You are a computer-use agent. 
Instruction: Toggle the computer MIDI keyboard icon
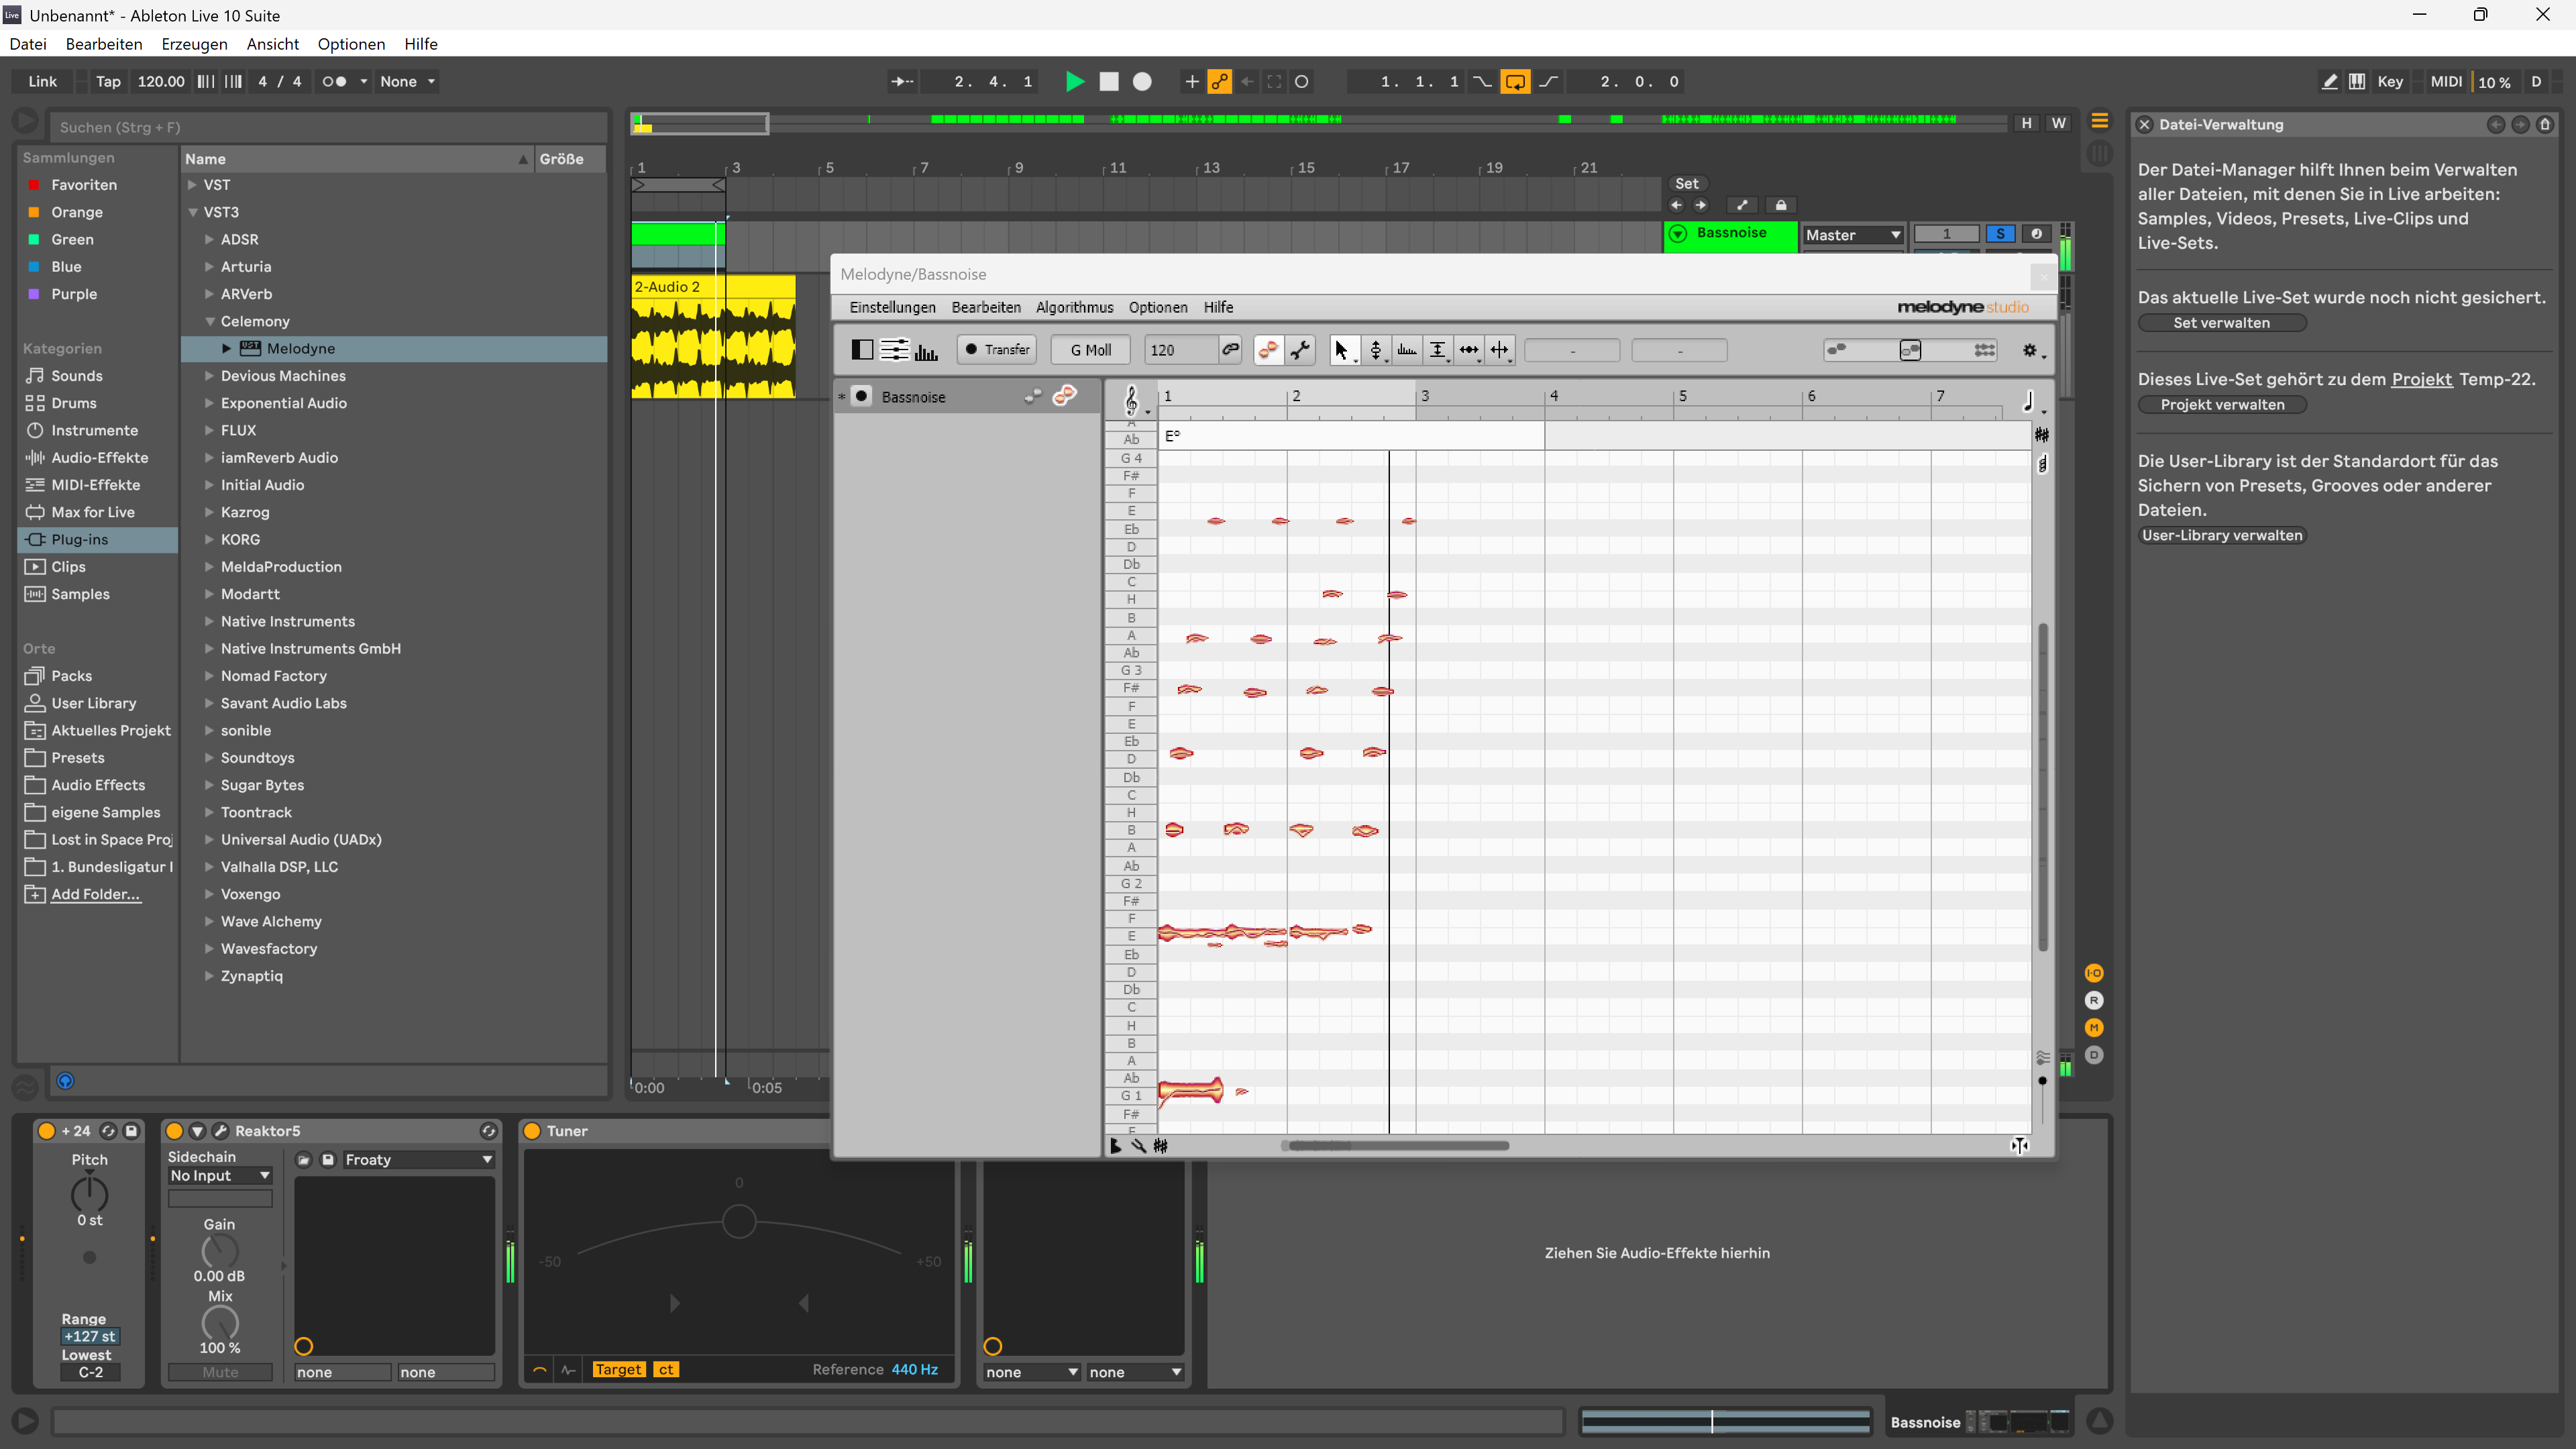tap(2357, 82)
